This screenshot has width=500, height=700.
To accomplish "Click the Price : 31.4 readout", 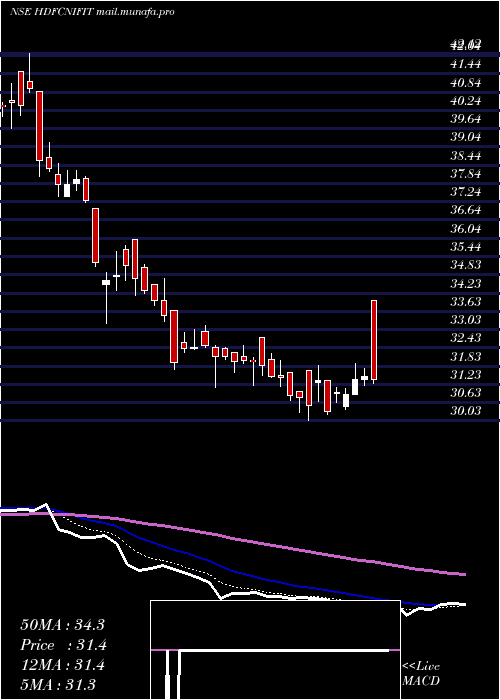I will click(62, 645).
